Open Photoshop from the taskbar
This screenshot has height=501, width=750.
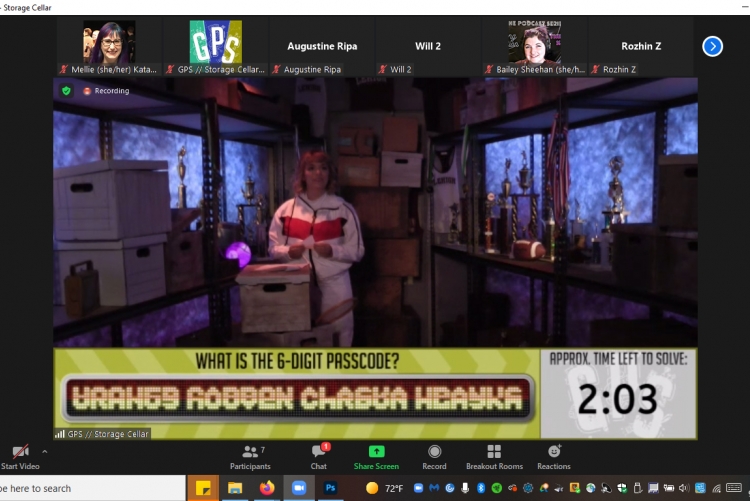329,488
